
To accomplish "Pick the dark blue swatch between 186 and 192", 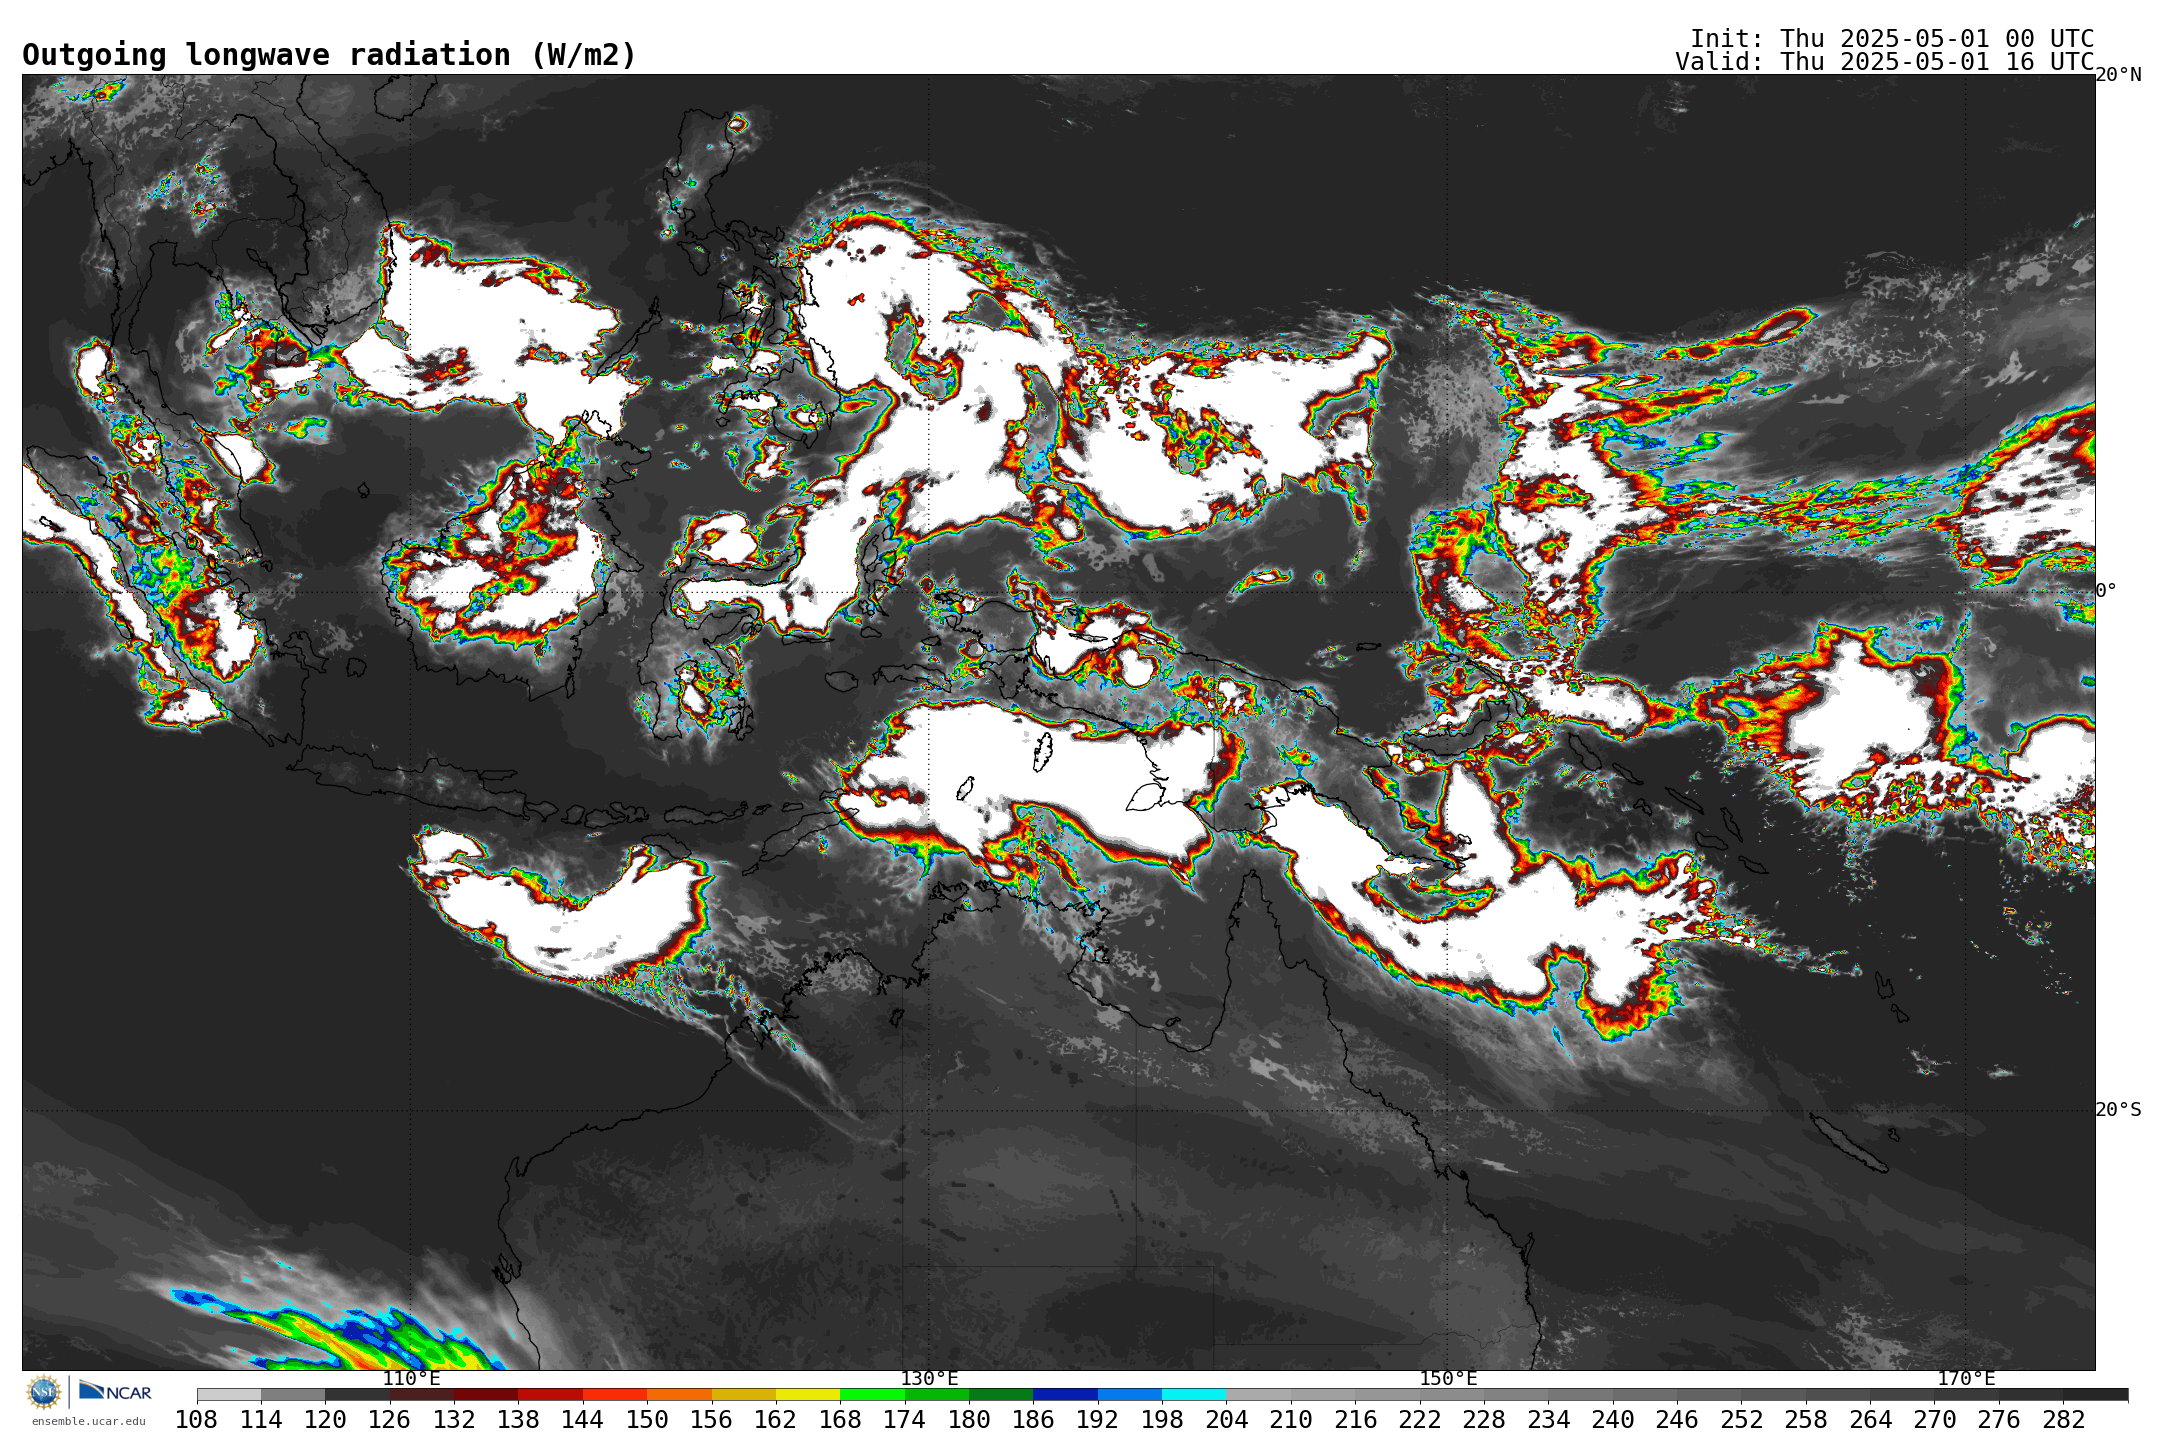I will [1065, 1394].
